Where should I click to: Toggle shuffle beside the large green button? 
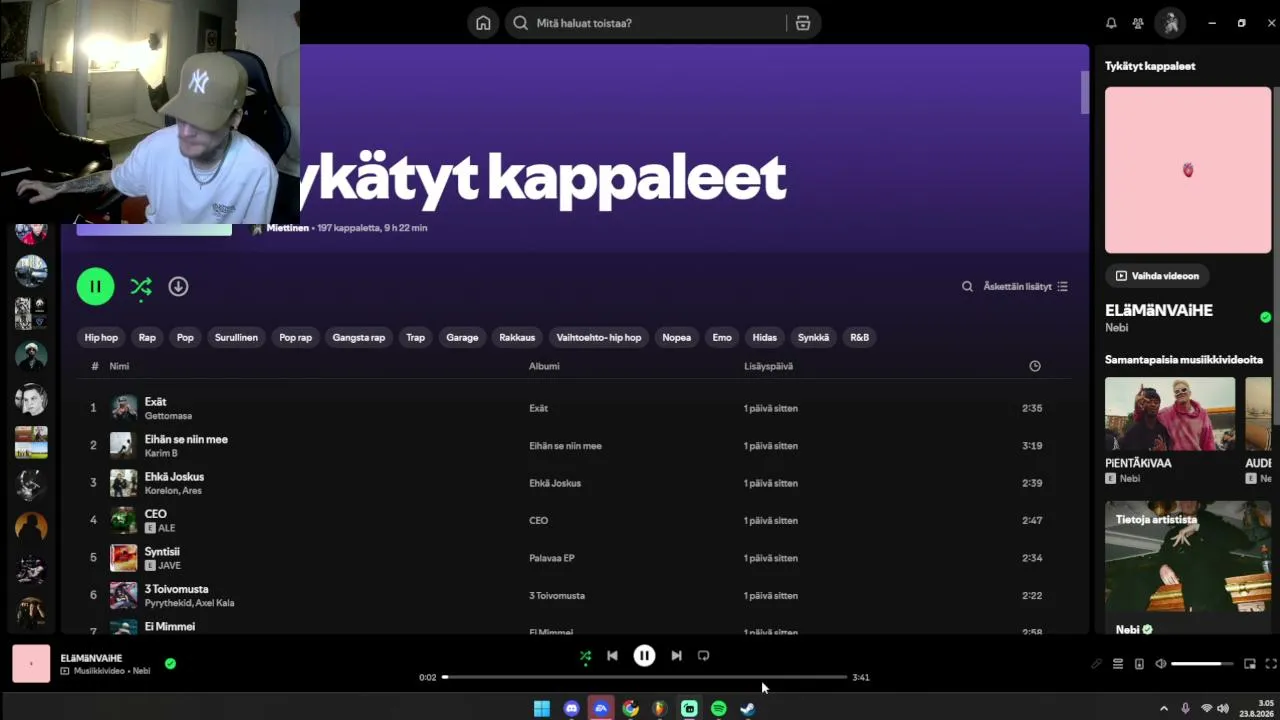coord(141,286)
